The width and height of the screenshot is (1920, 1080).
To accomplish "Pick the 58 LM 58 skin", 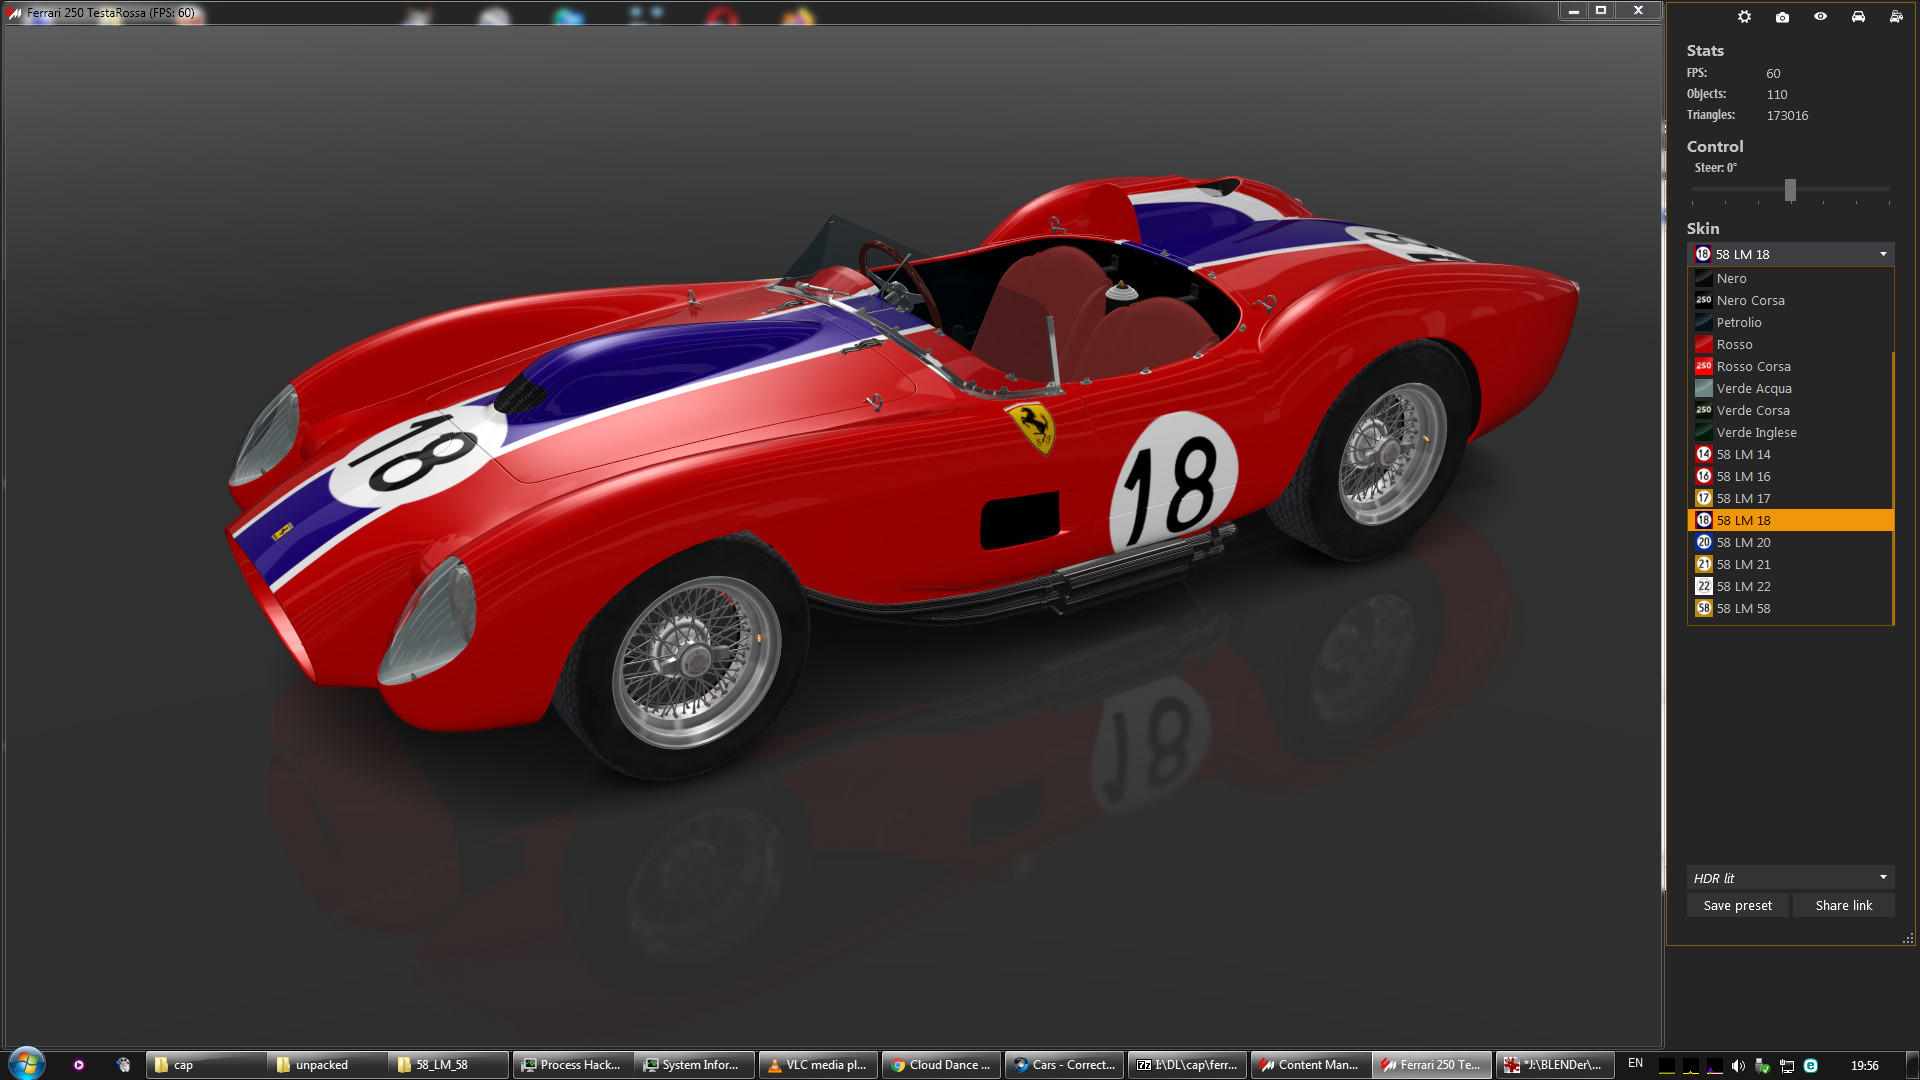I will (x=1790, y=609).
